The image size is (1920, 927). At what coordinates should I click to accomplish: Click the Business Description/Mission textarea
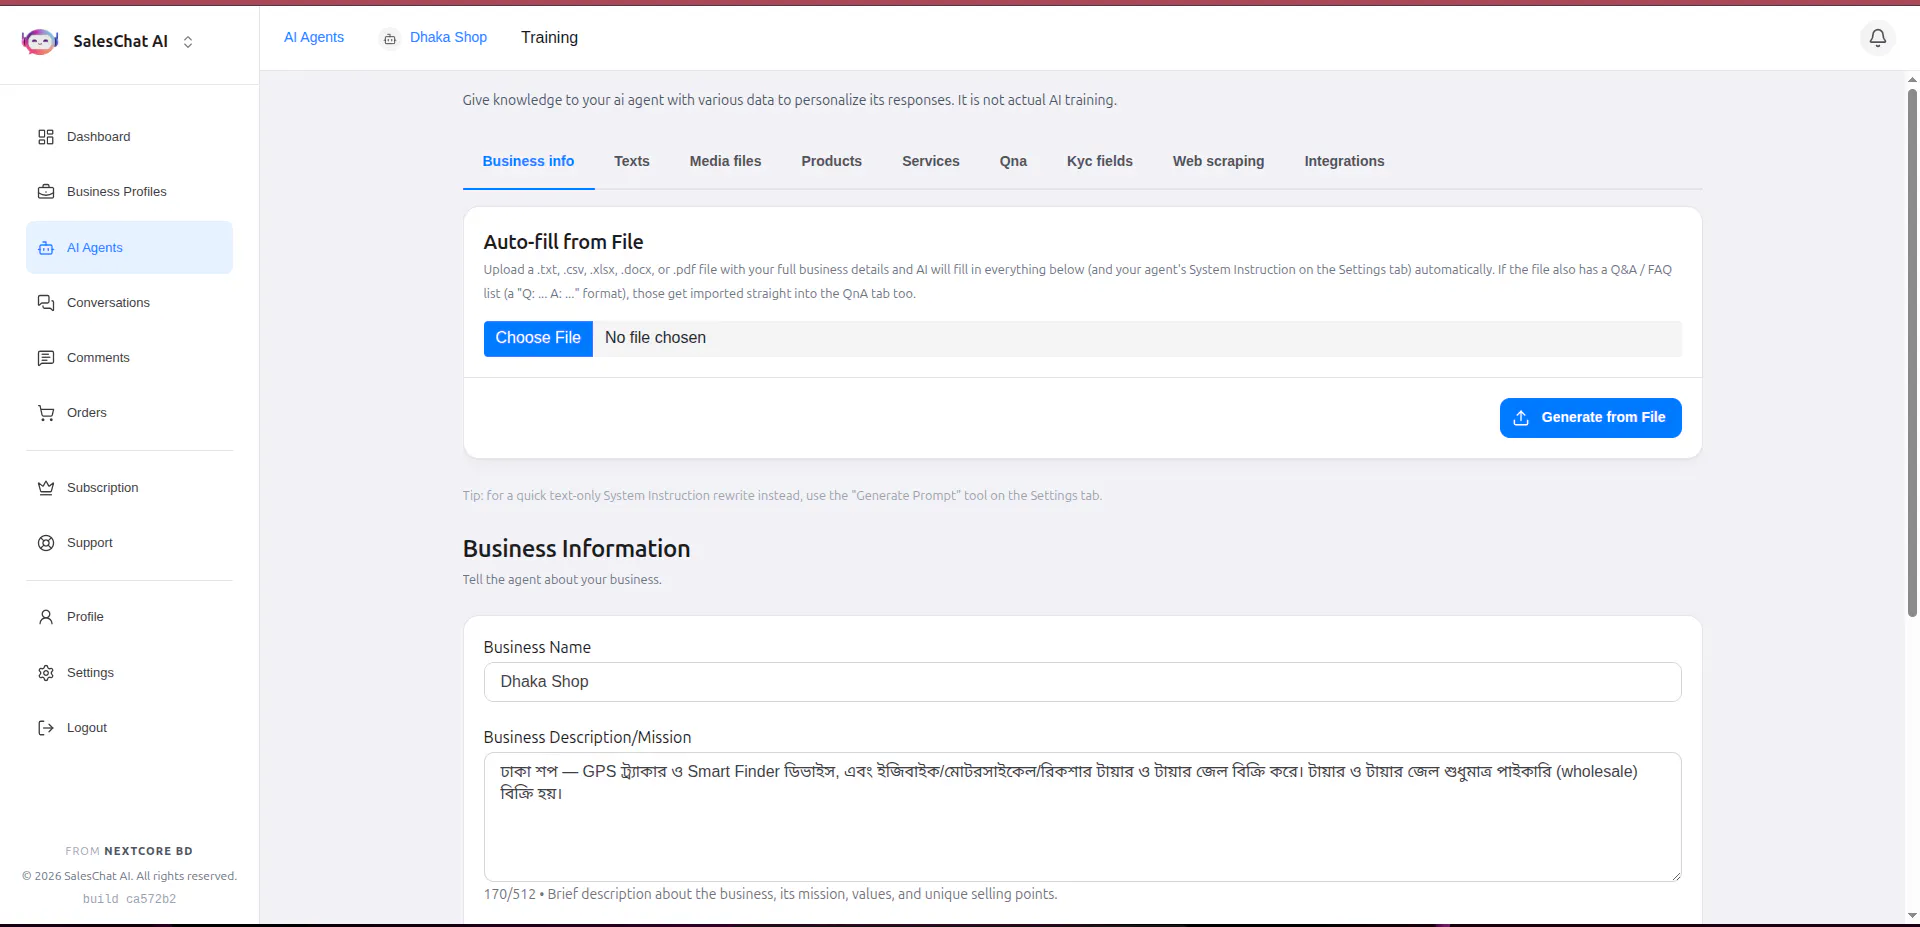1082,817
